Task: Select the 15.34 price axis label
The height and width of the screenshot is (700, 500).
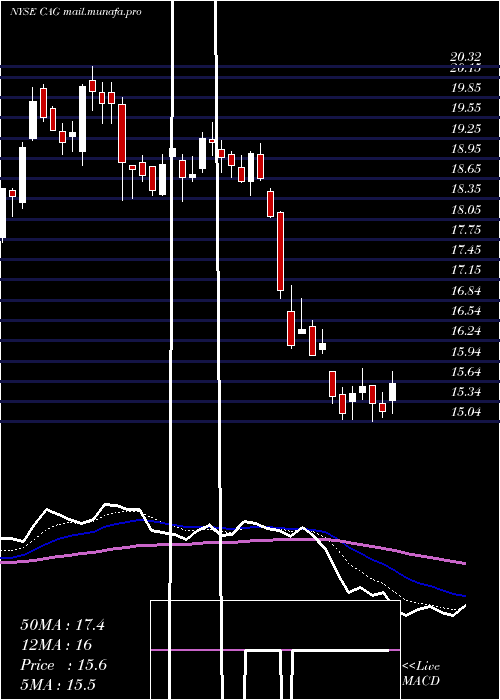Action: (466, 392)
